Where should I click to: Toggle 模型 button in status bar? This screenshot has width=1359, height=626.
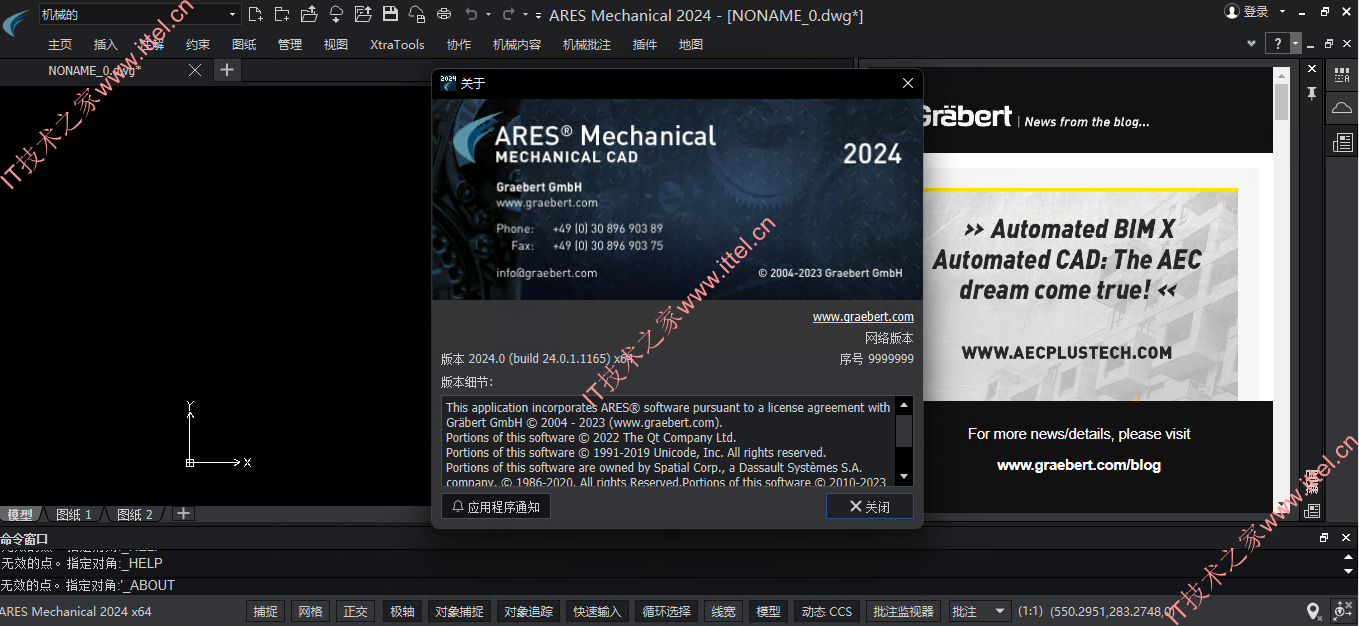point(768,611)
